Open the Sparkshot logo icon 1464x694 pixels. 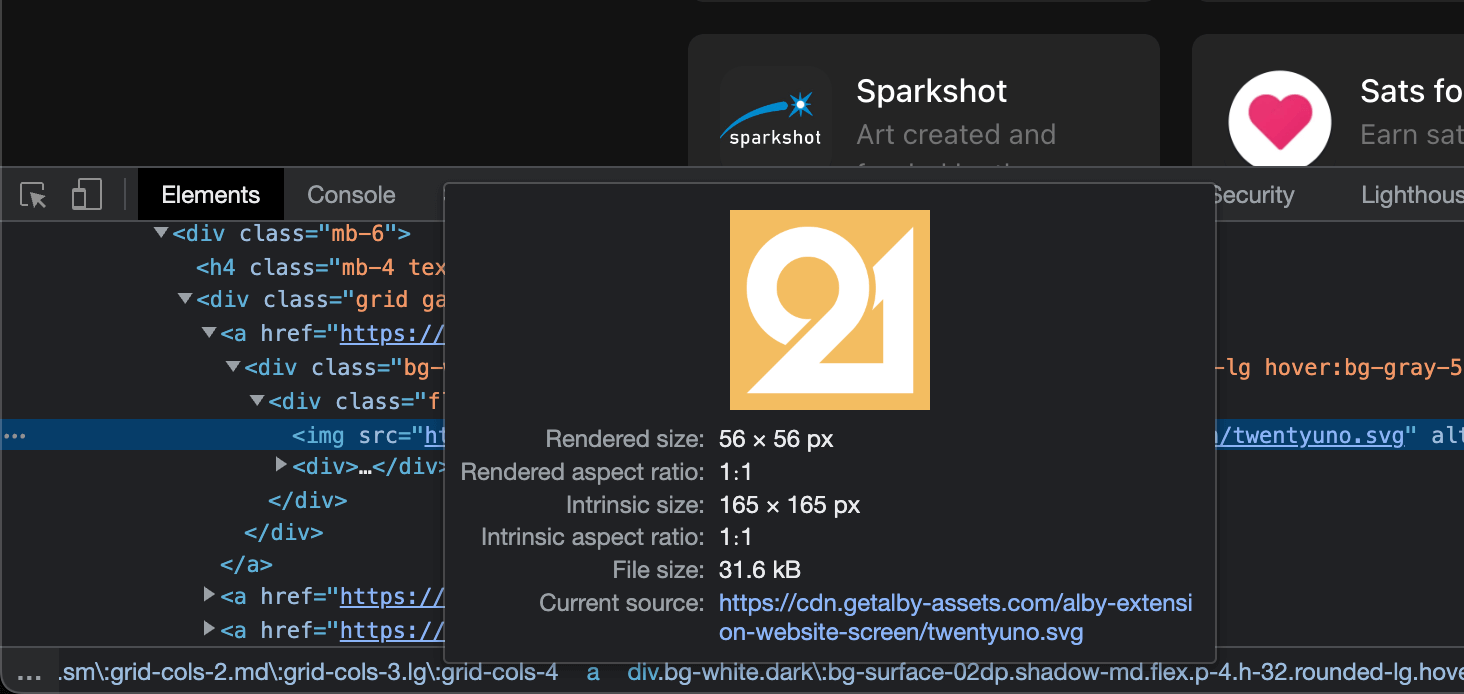(775, 118)
